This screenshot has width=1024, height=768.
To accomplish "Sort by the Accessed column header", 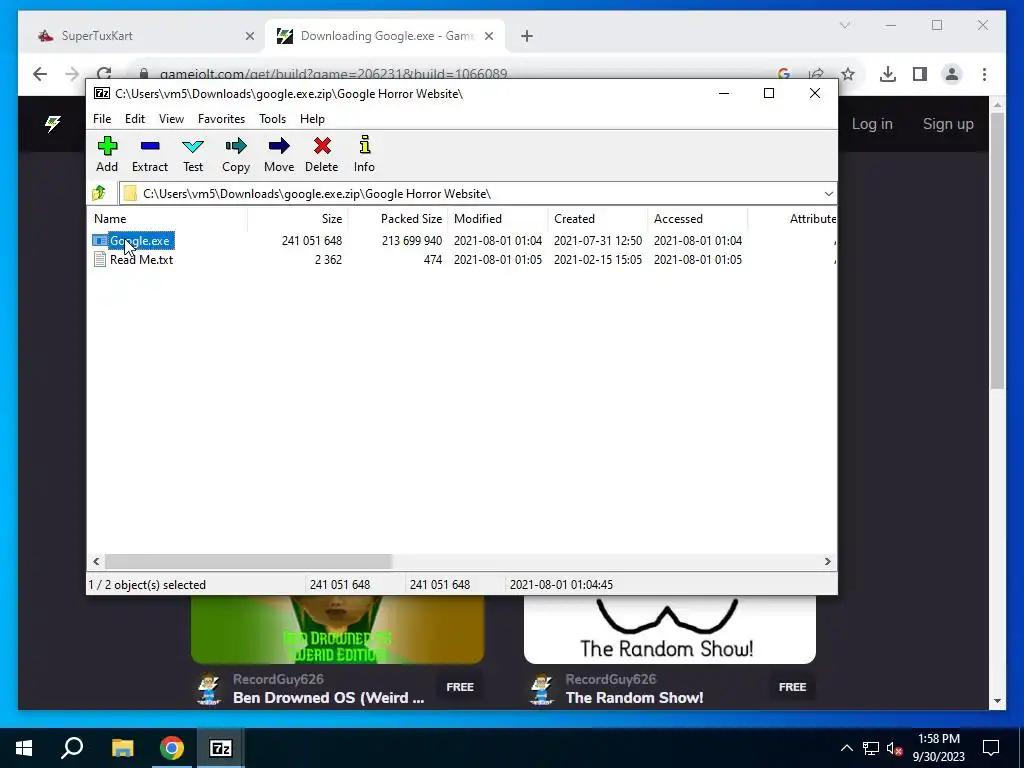I will click(x=697, y=219).
